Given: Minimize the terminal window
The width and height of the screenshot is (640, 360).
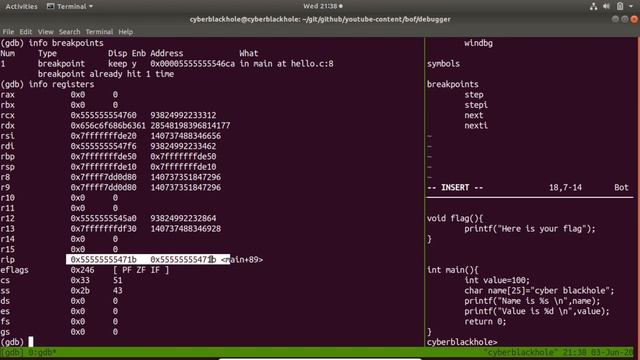Looking at the screenshot, I should [x=615, y=19].
